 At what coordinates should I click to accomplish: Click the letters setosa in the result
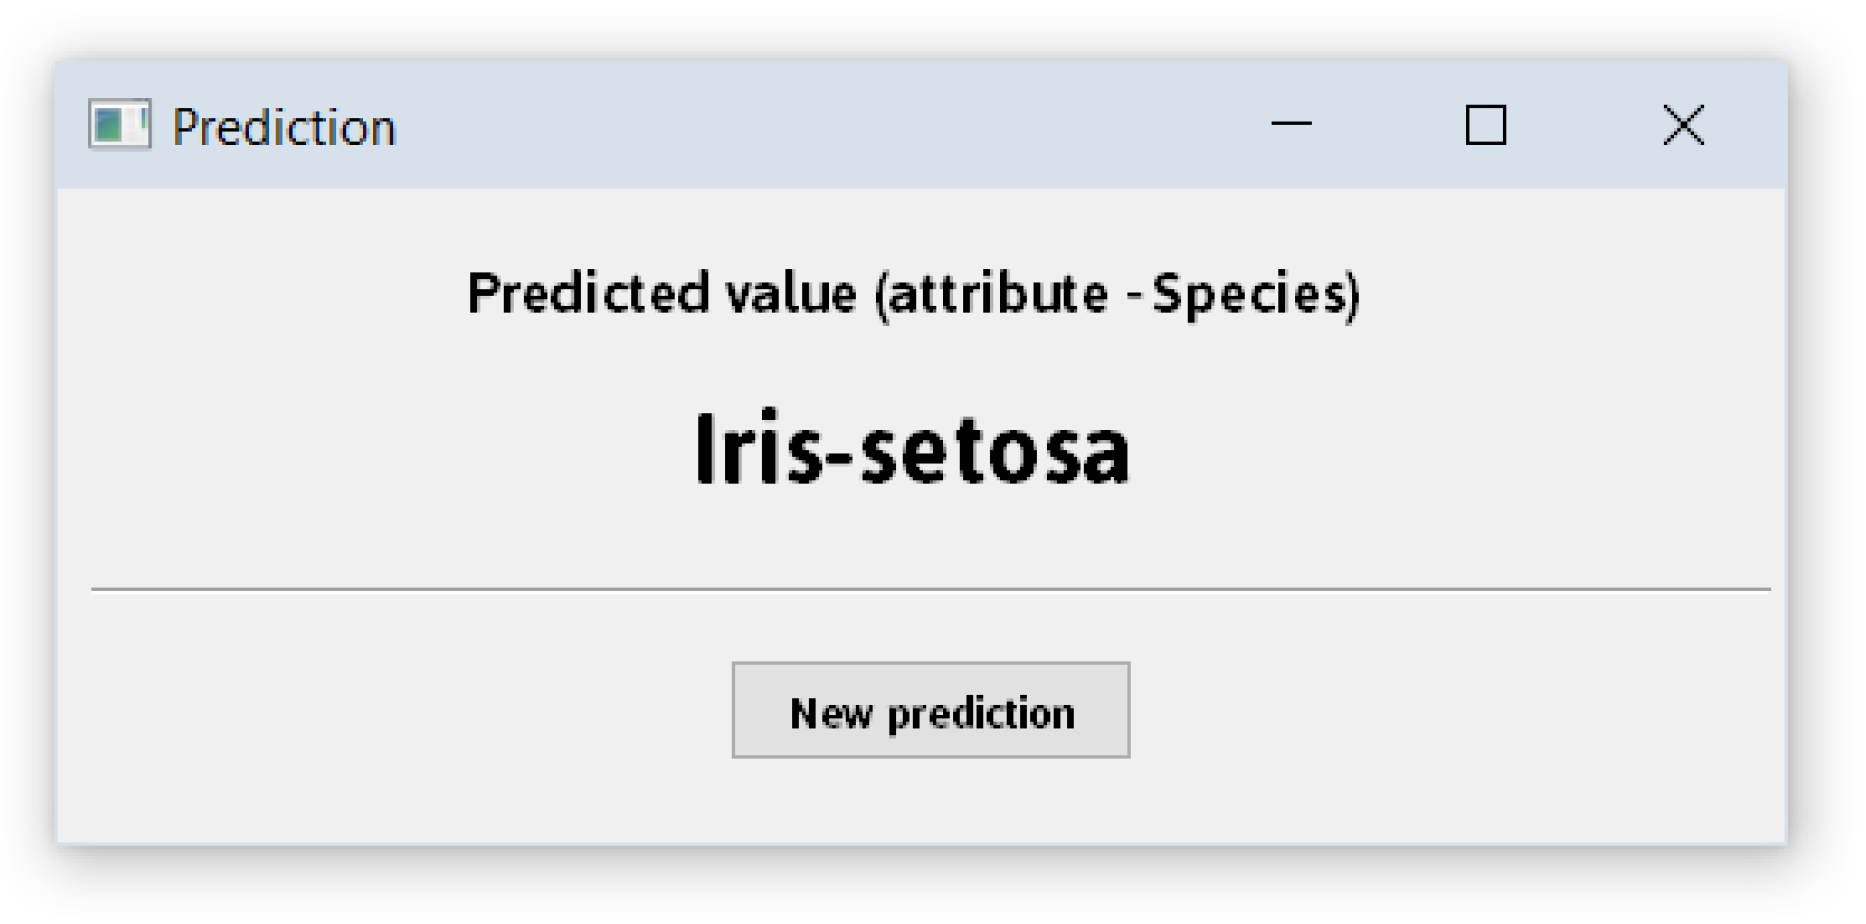[995, 452]
